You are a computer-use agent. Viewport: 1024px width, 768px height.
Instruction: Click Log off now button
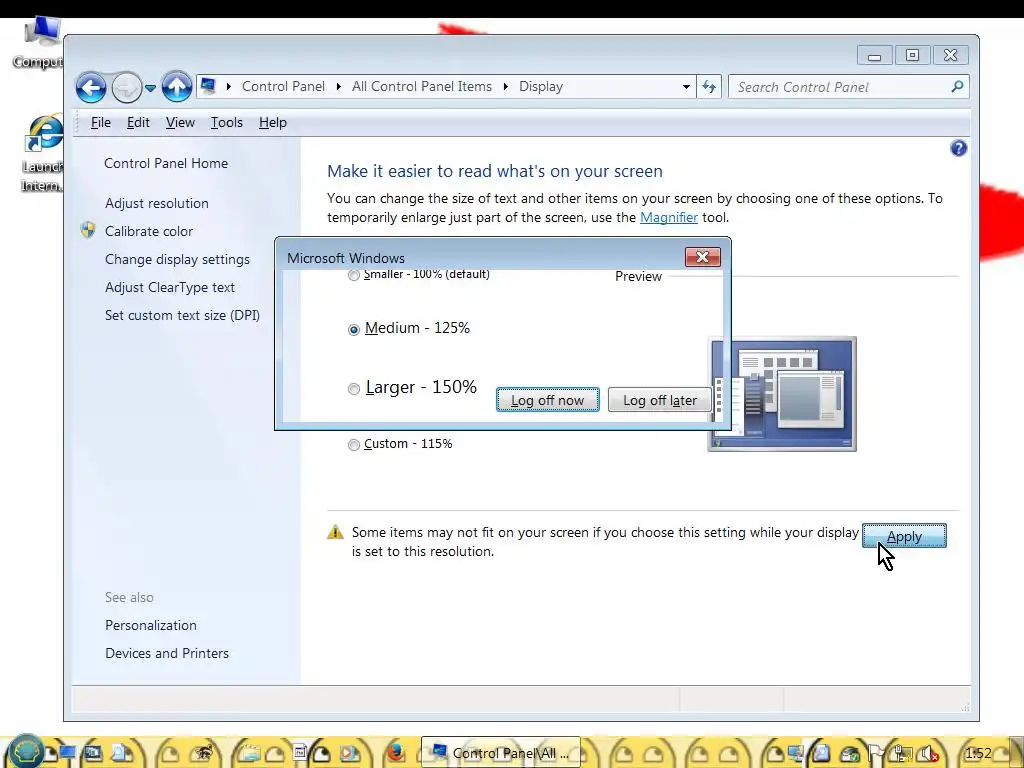pyautogui.click(x=547, y=400)
